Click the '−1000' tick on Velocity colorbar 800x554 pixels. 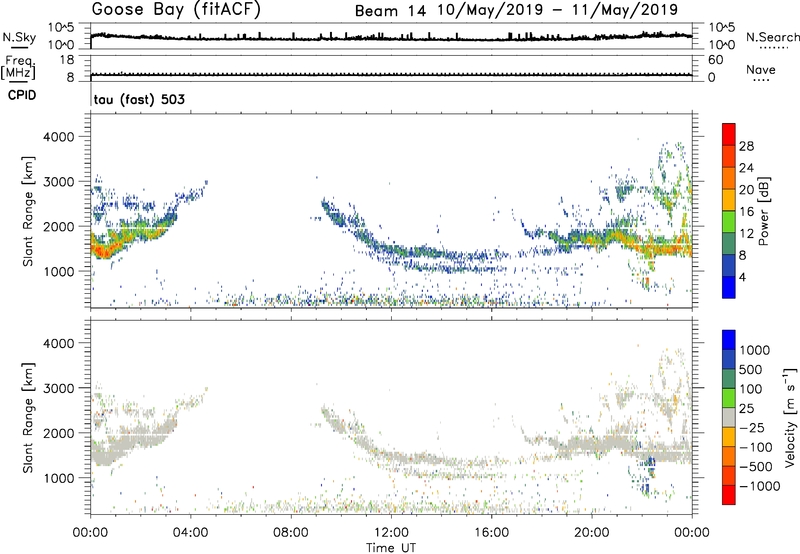[x=759, y=486]
